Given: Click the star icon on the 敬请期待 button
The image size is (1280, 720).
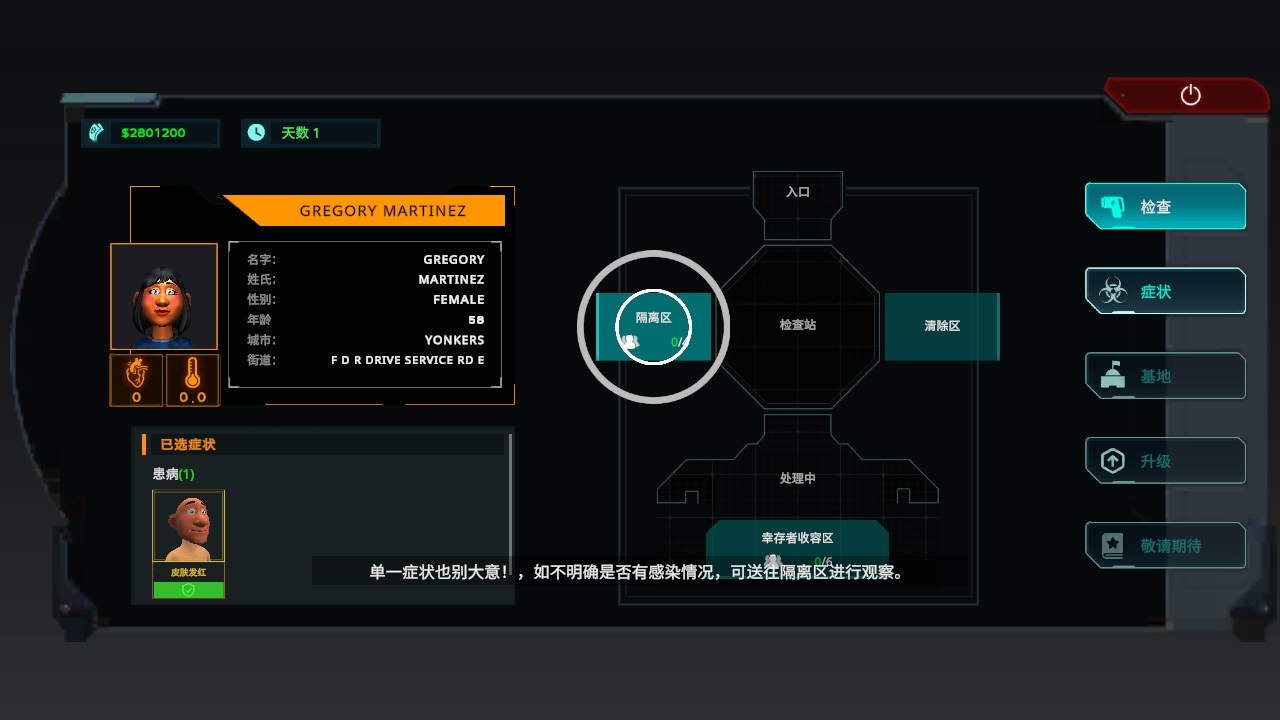Looking at the screenshot, I should tap(1112, 545).
